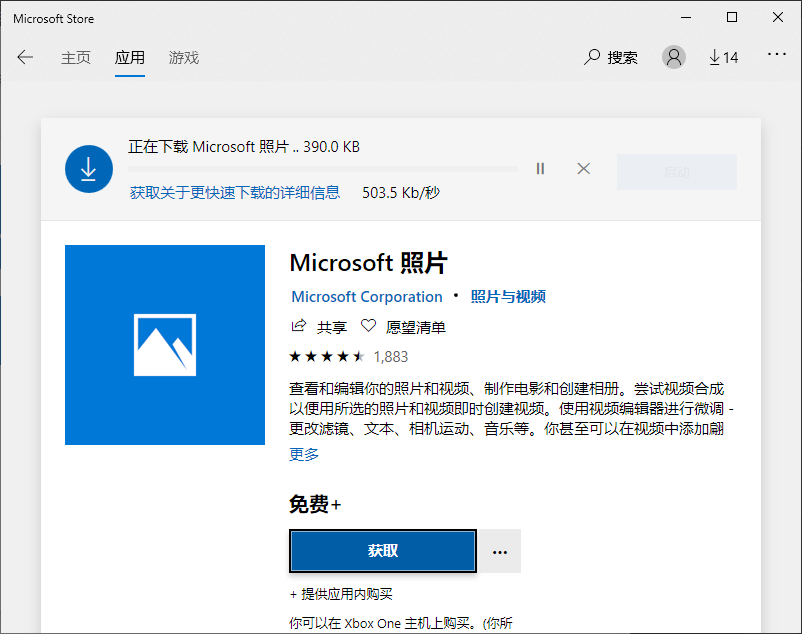Viewport: 802px width, 634px height.
Task: Open the faster download info link
Action: tap(235, 193)
